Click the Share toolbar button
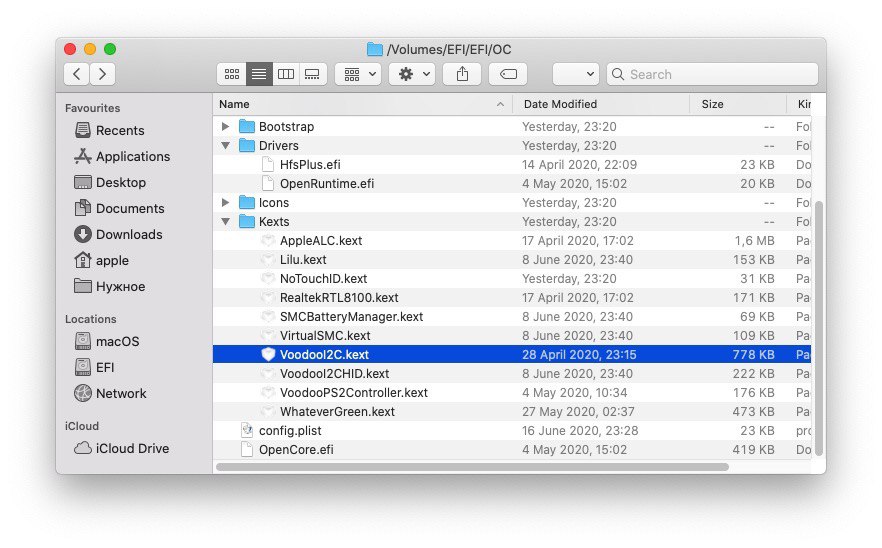This screenshot has width=882, height=548. [462, 74]
